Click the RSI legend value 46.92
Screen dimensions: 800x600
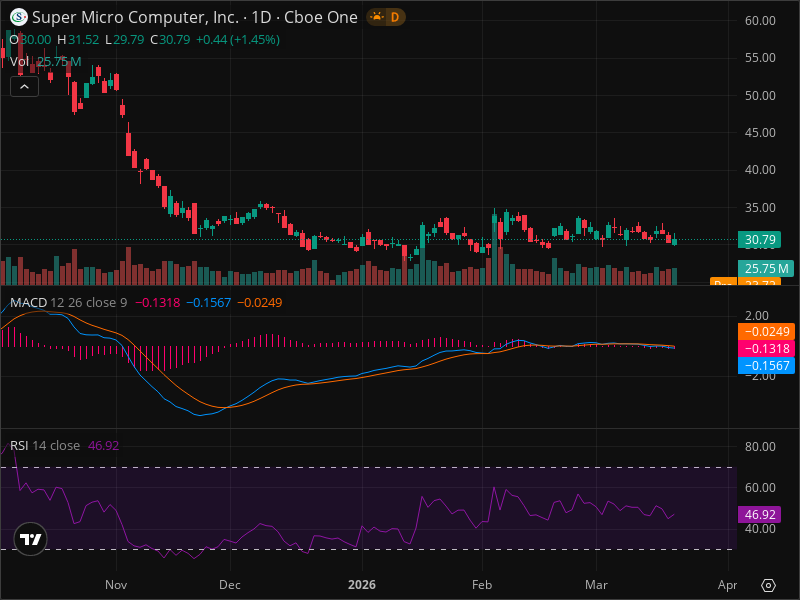point(104,445)
